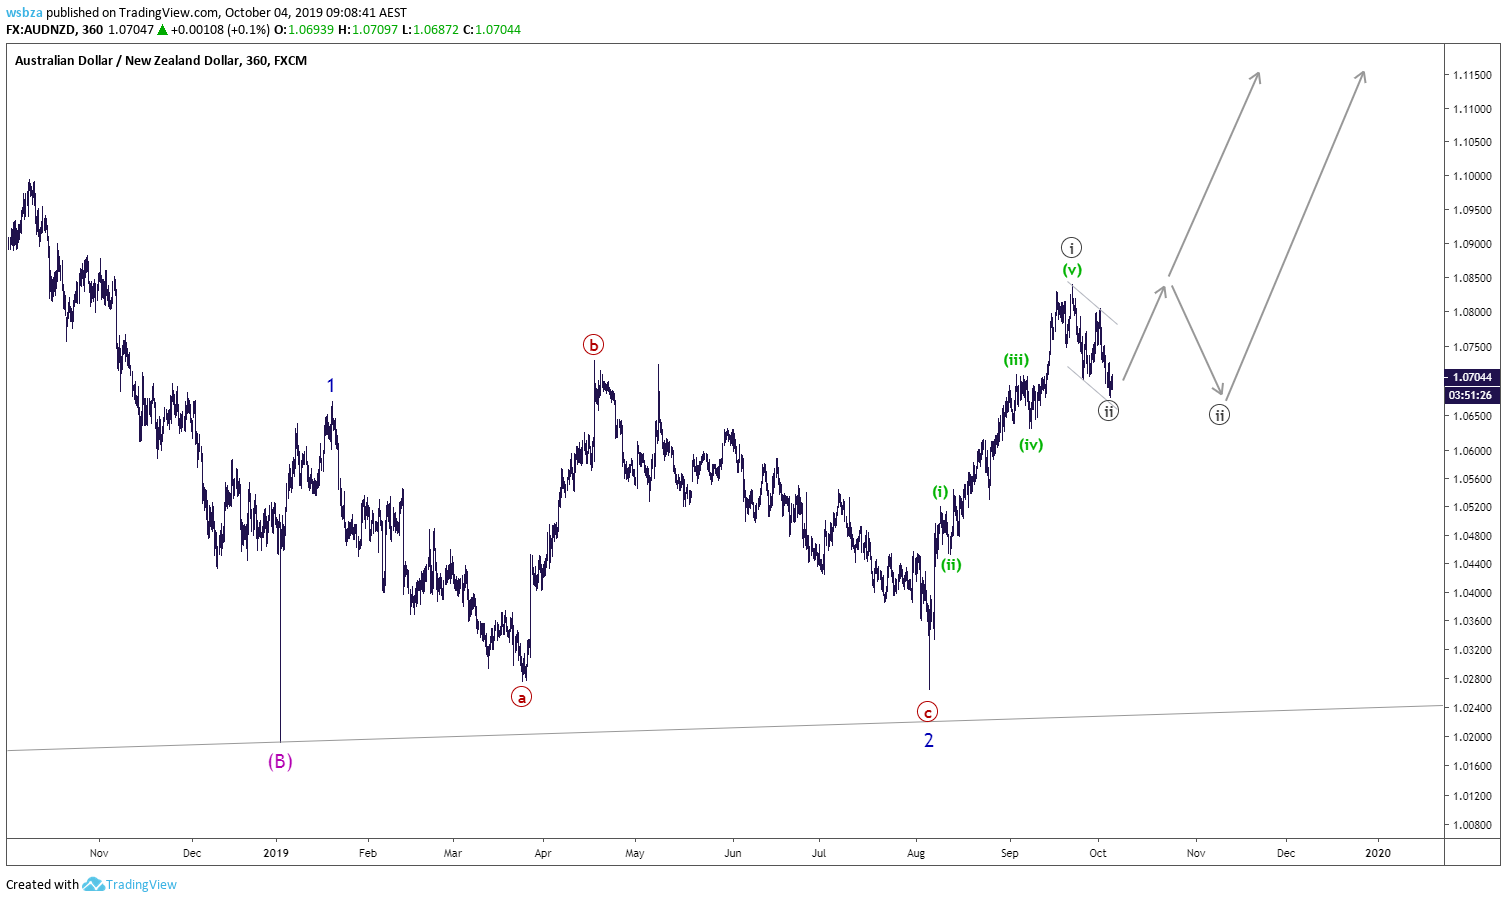
Task: Click the 1.10000 price axis label
Action: (1472, 176)
